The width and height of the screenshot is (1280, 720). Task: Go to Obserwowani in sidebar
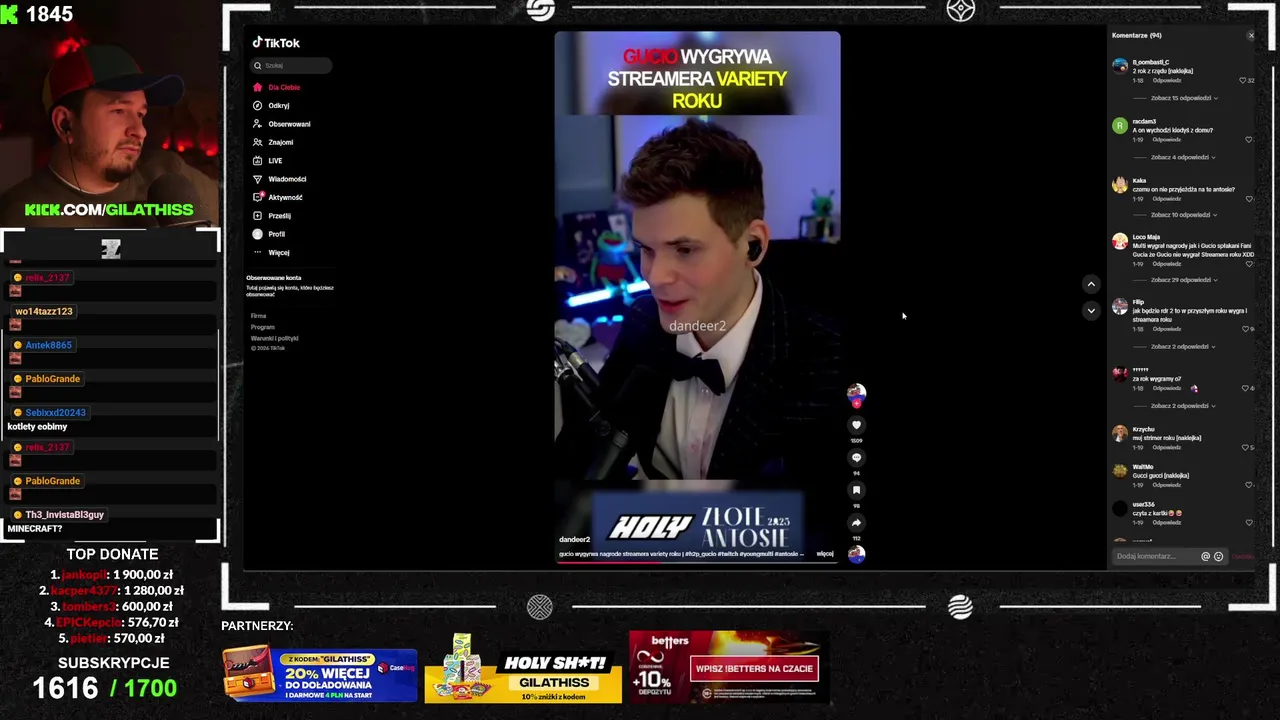click(281, 124)
